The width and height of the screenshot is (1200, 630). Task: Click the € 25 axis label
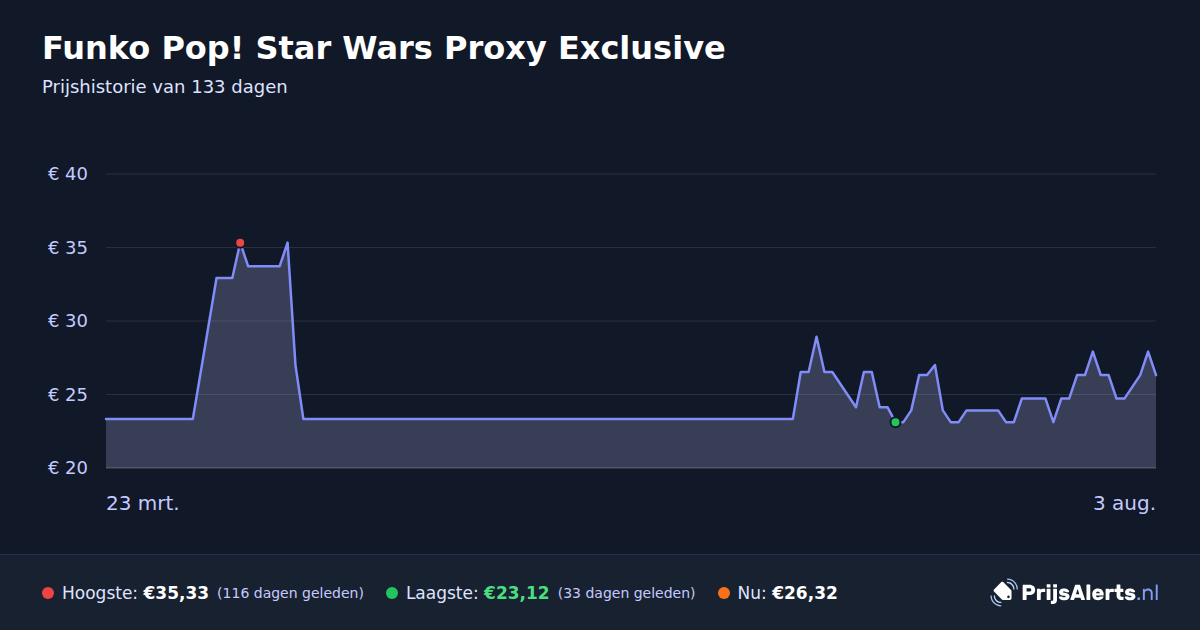(68, 395)
